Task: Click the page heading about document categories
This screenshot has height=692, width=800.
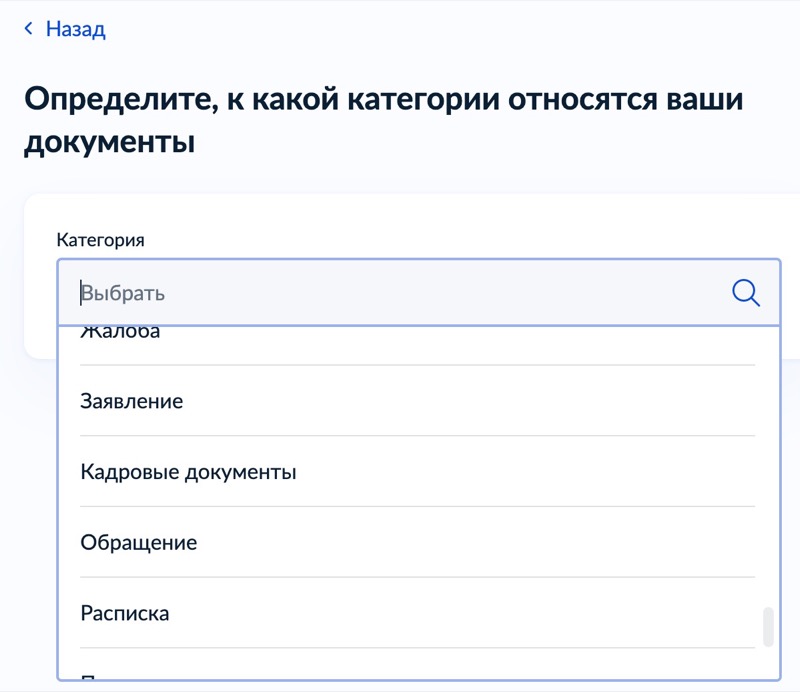Action: pyautogui.click(x=384, y=117)
